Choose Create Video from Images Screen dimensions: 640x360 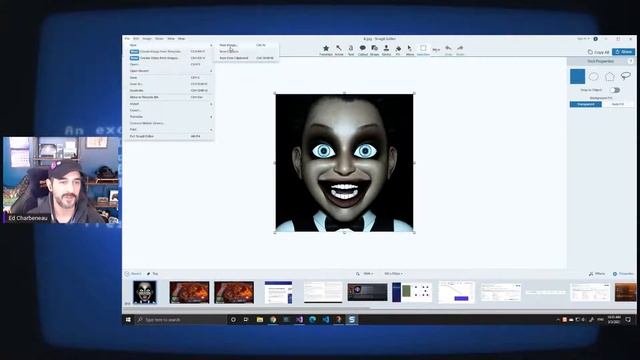(x=169, y=58)
